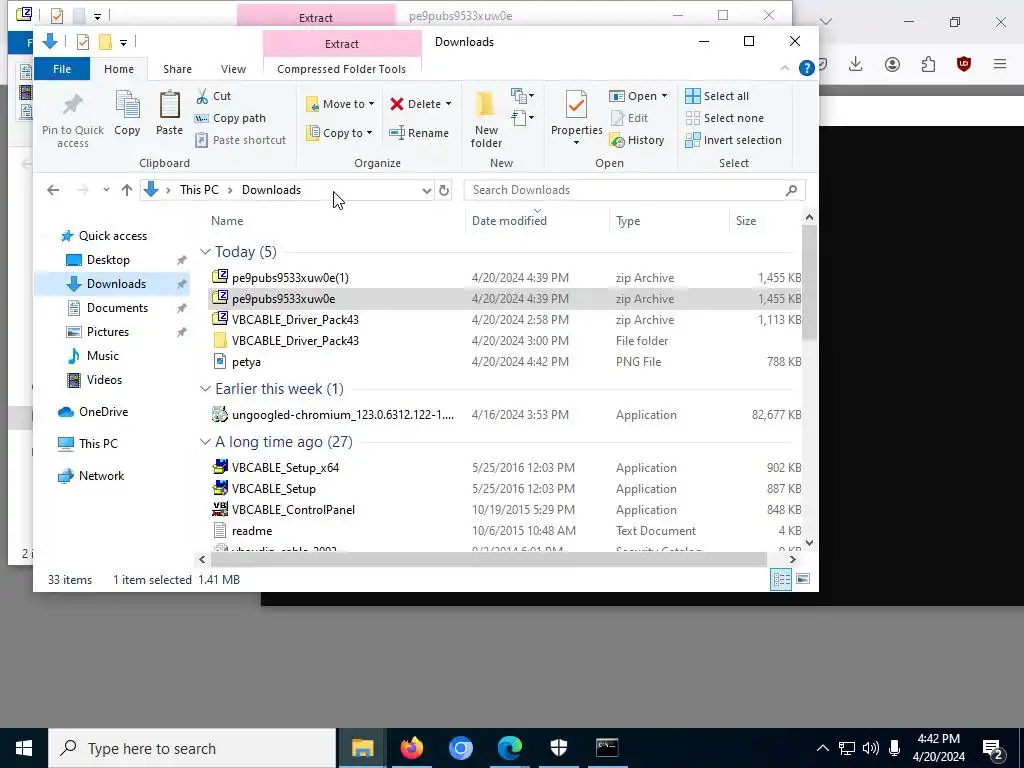Open the Explorer help question mark icon
This screenshot has height=768, width=1024.
807,68
